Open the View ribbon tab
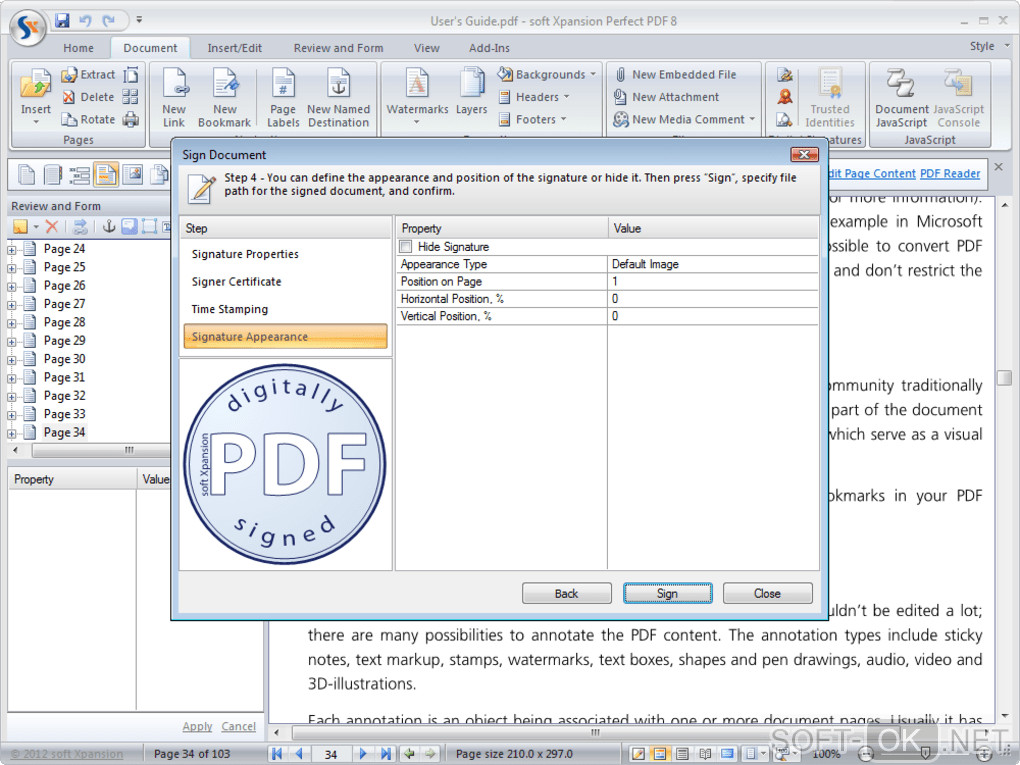The image size is (1020, 765). [x=427, y=48]
